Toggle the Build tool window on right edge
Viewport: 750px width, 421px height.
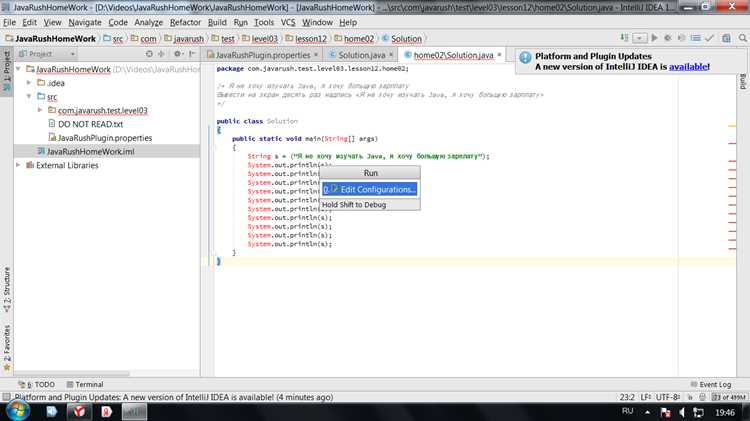click(743, 81)
